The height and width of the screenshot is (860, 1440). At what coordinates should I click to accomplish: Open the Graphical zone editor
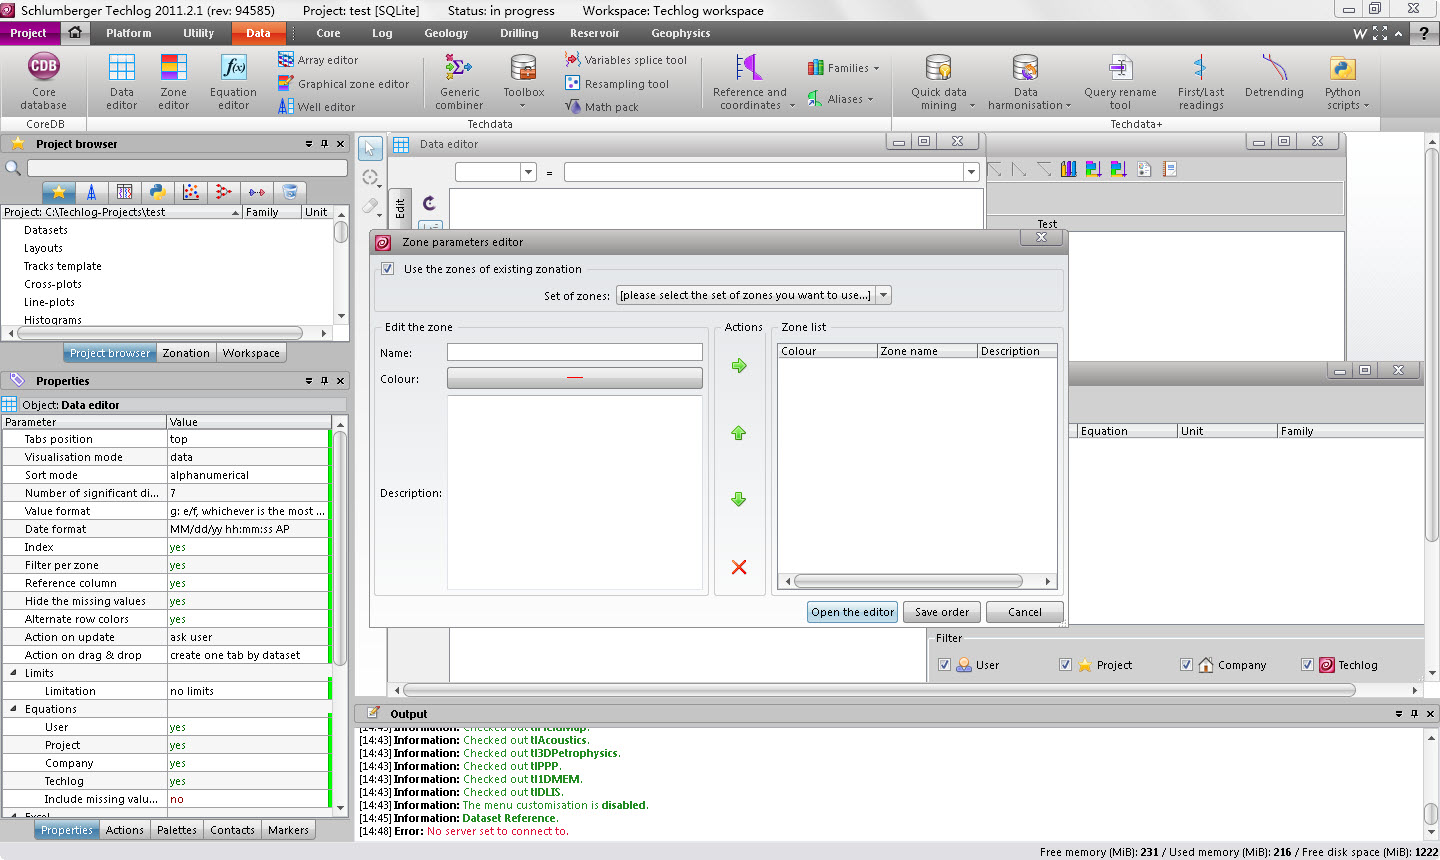pos(344,84)
